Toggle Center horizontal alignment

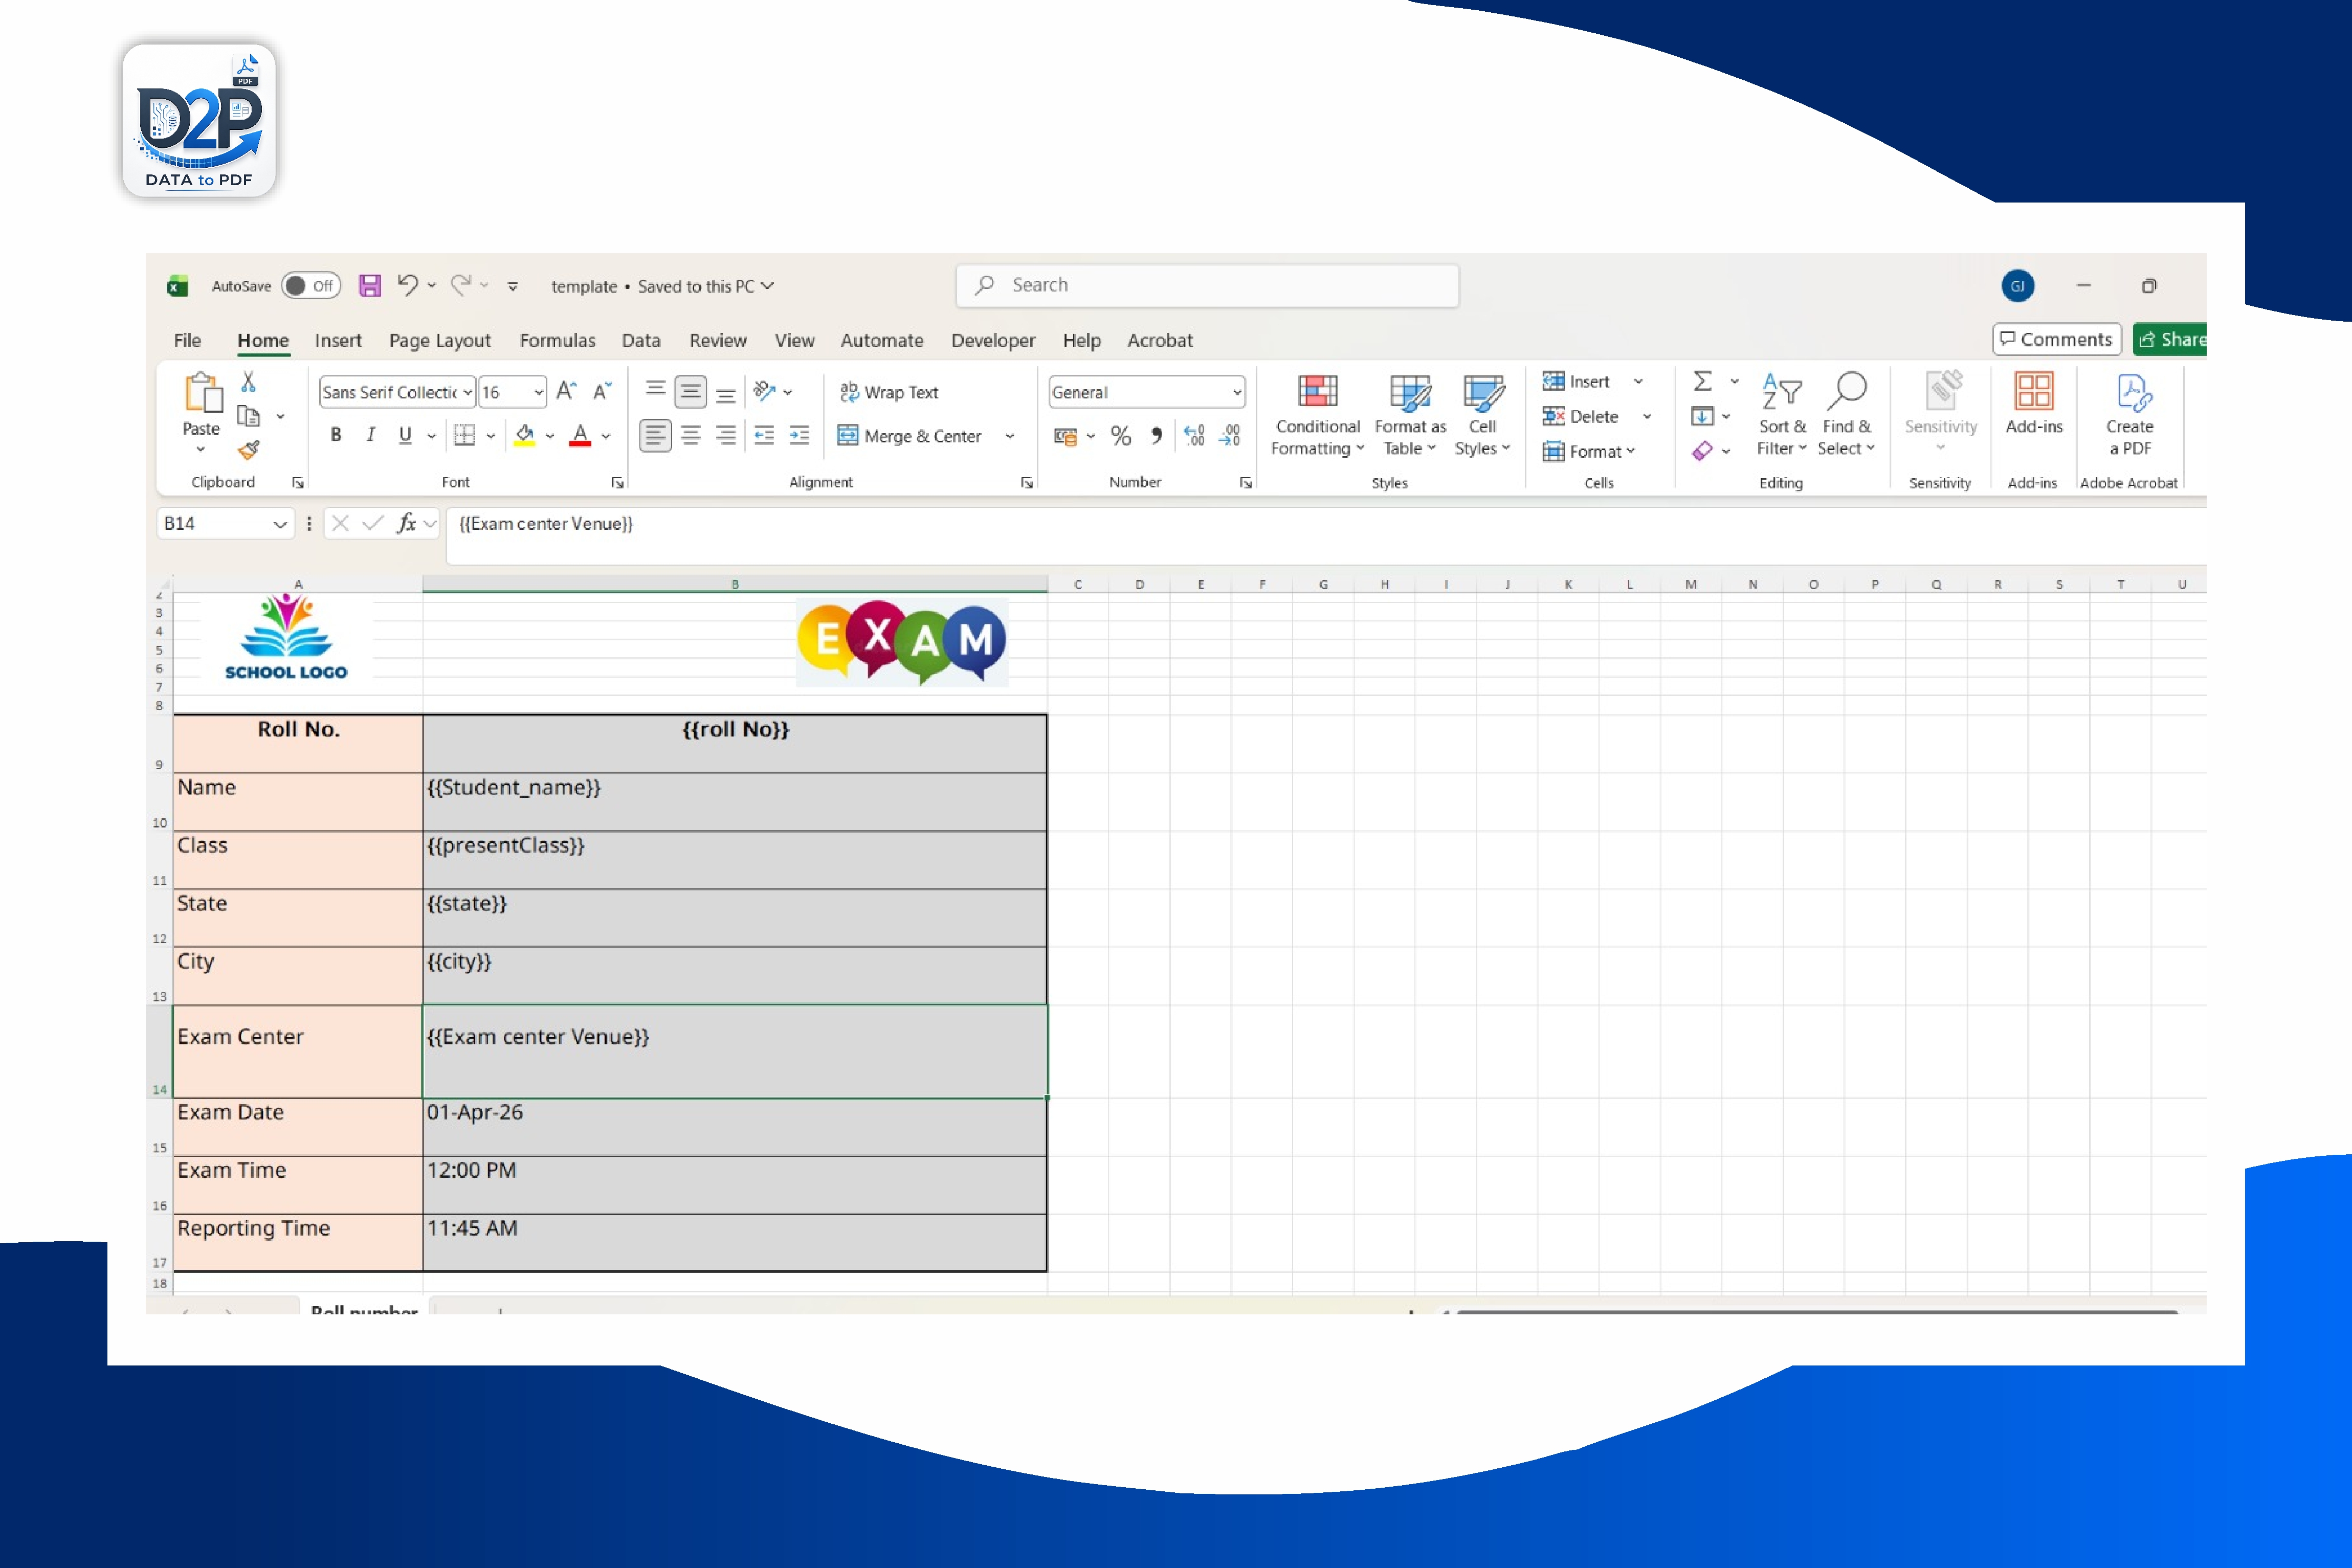tap(690, 435)
